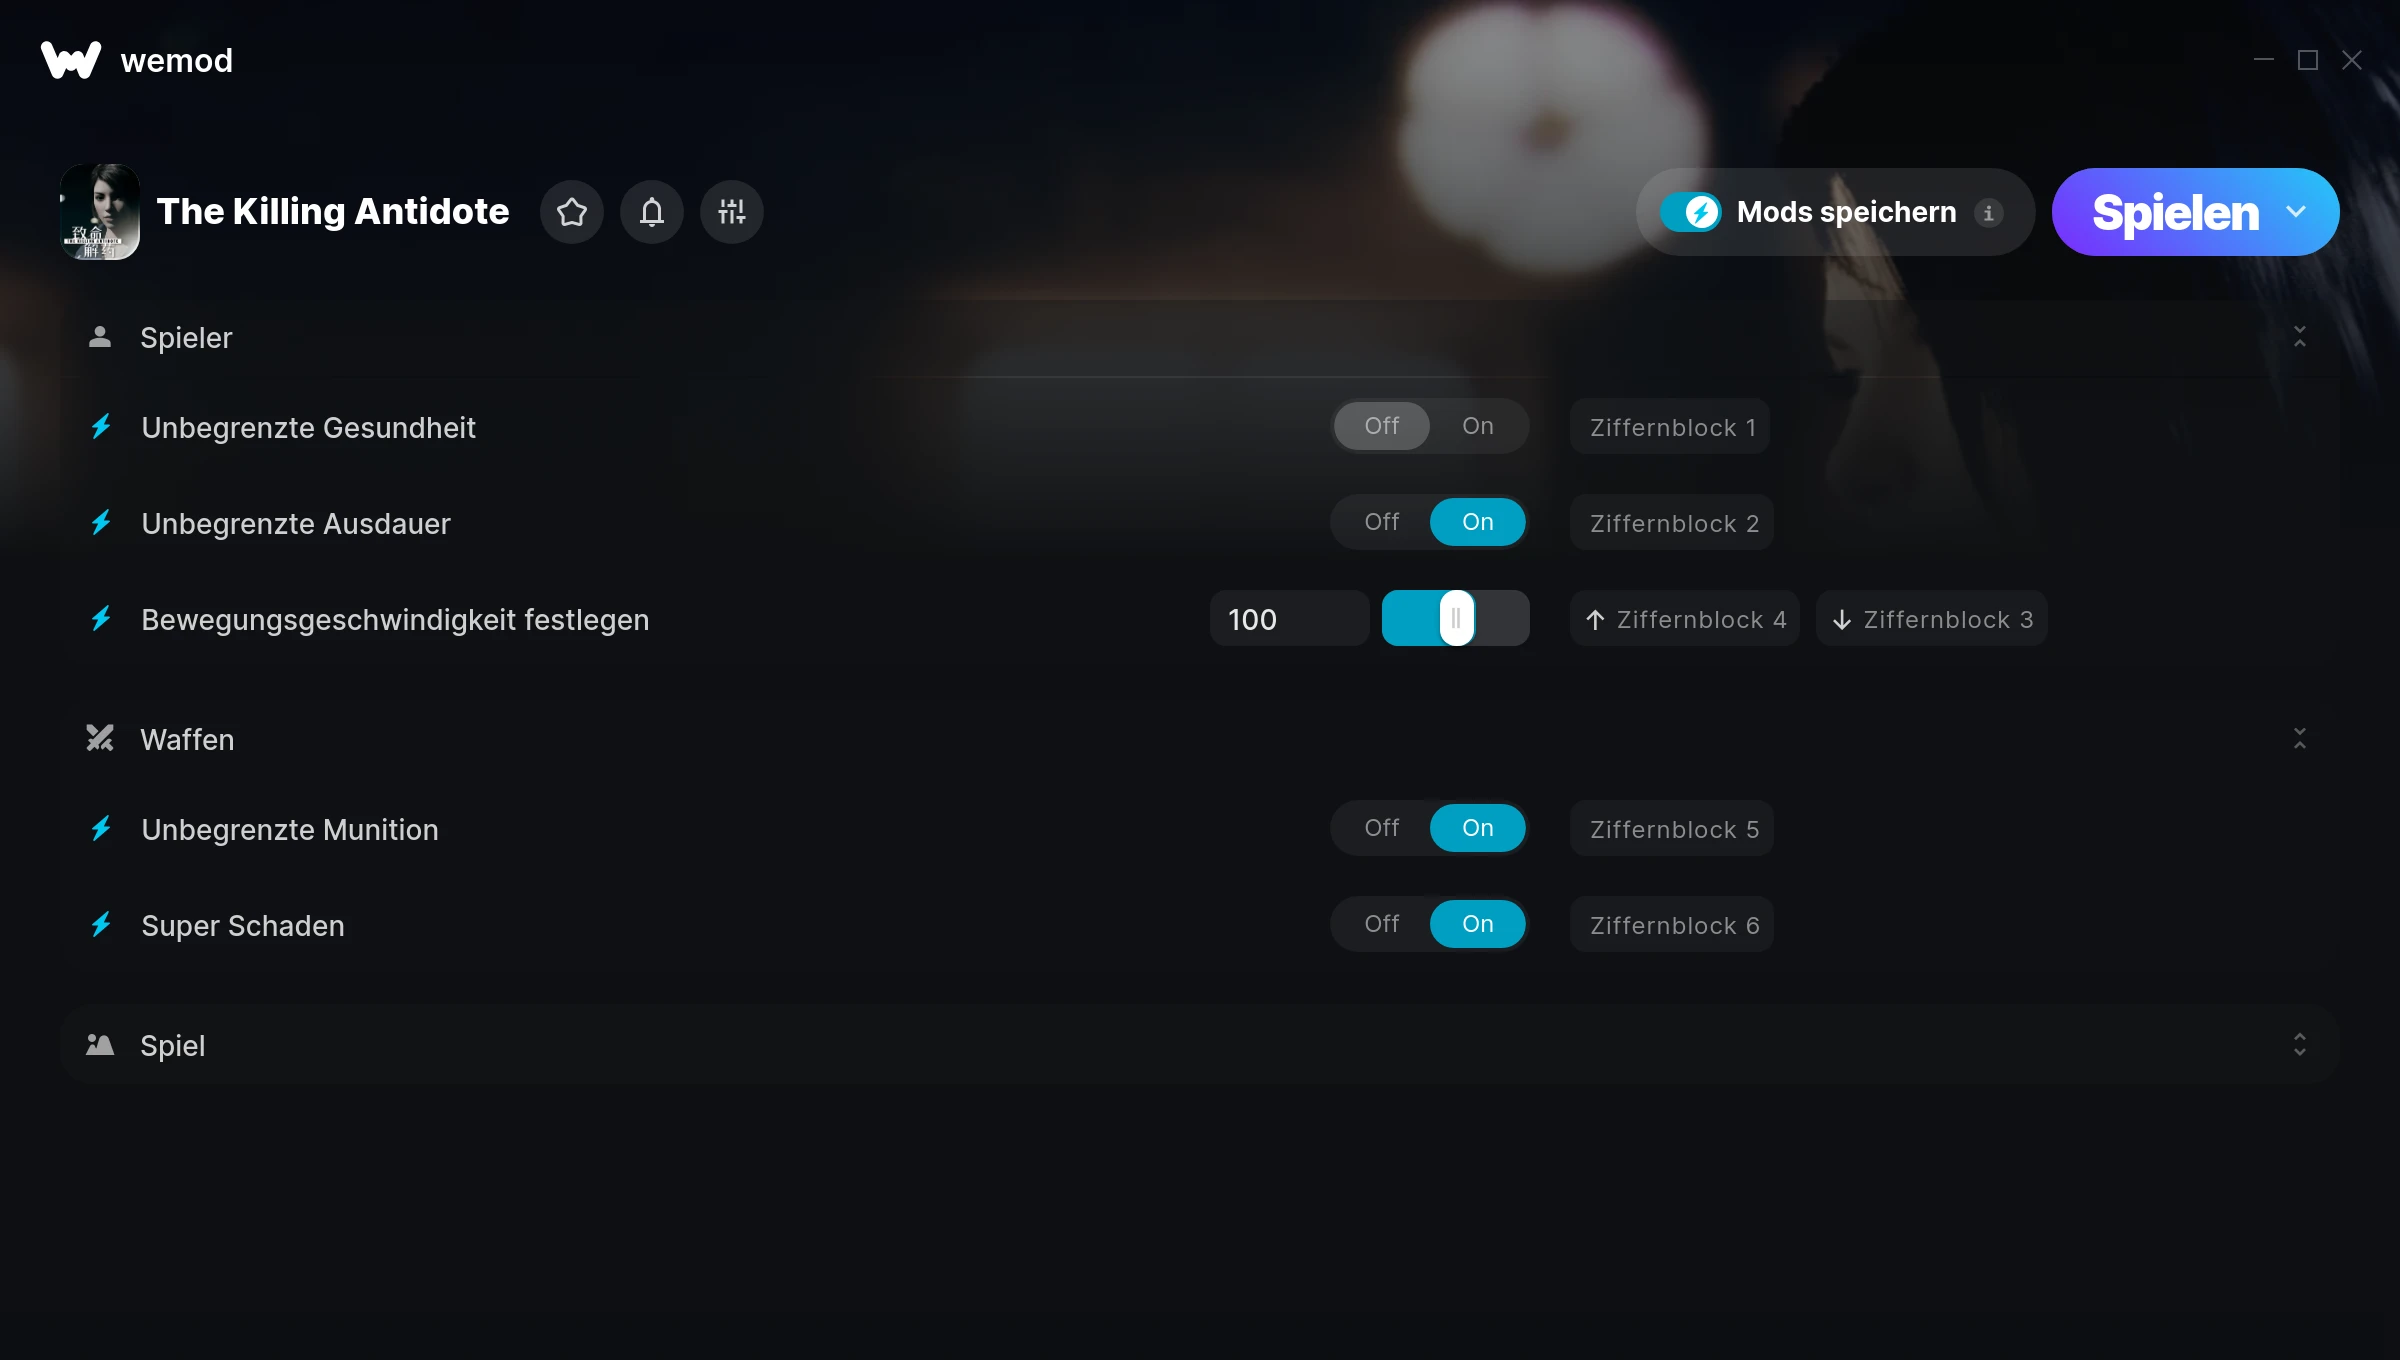Screen dimensions: 2400x1360
Task: Switch off Super Schaden
Action: 1382,924
